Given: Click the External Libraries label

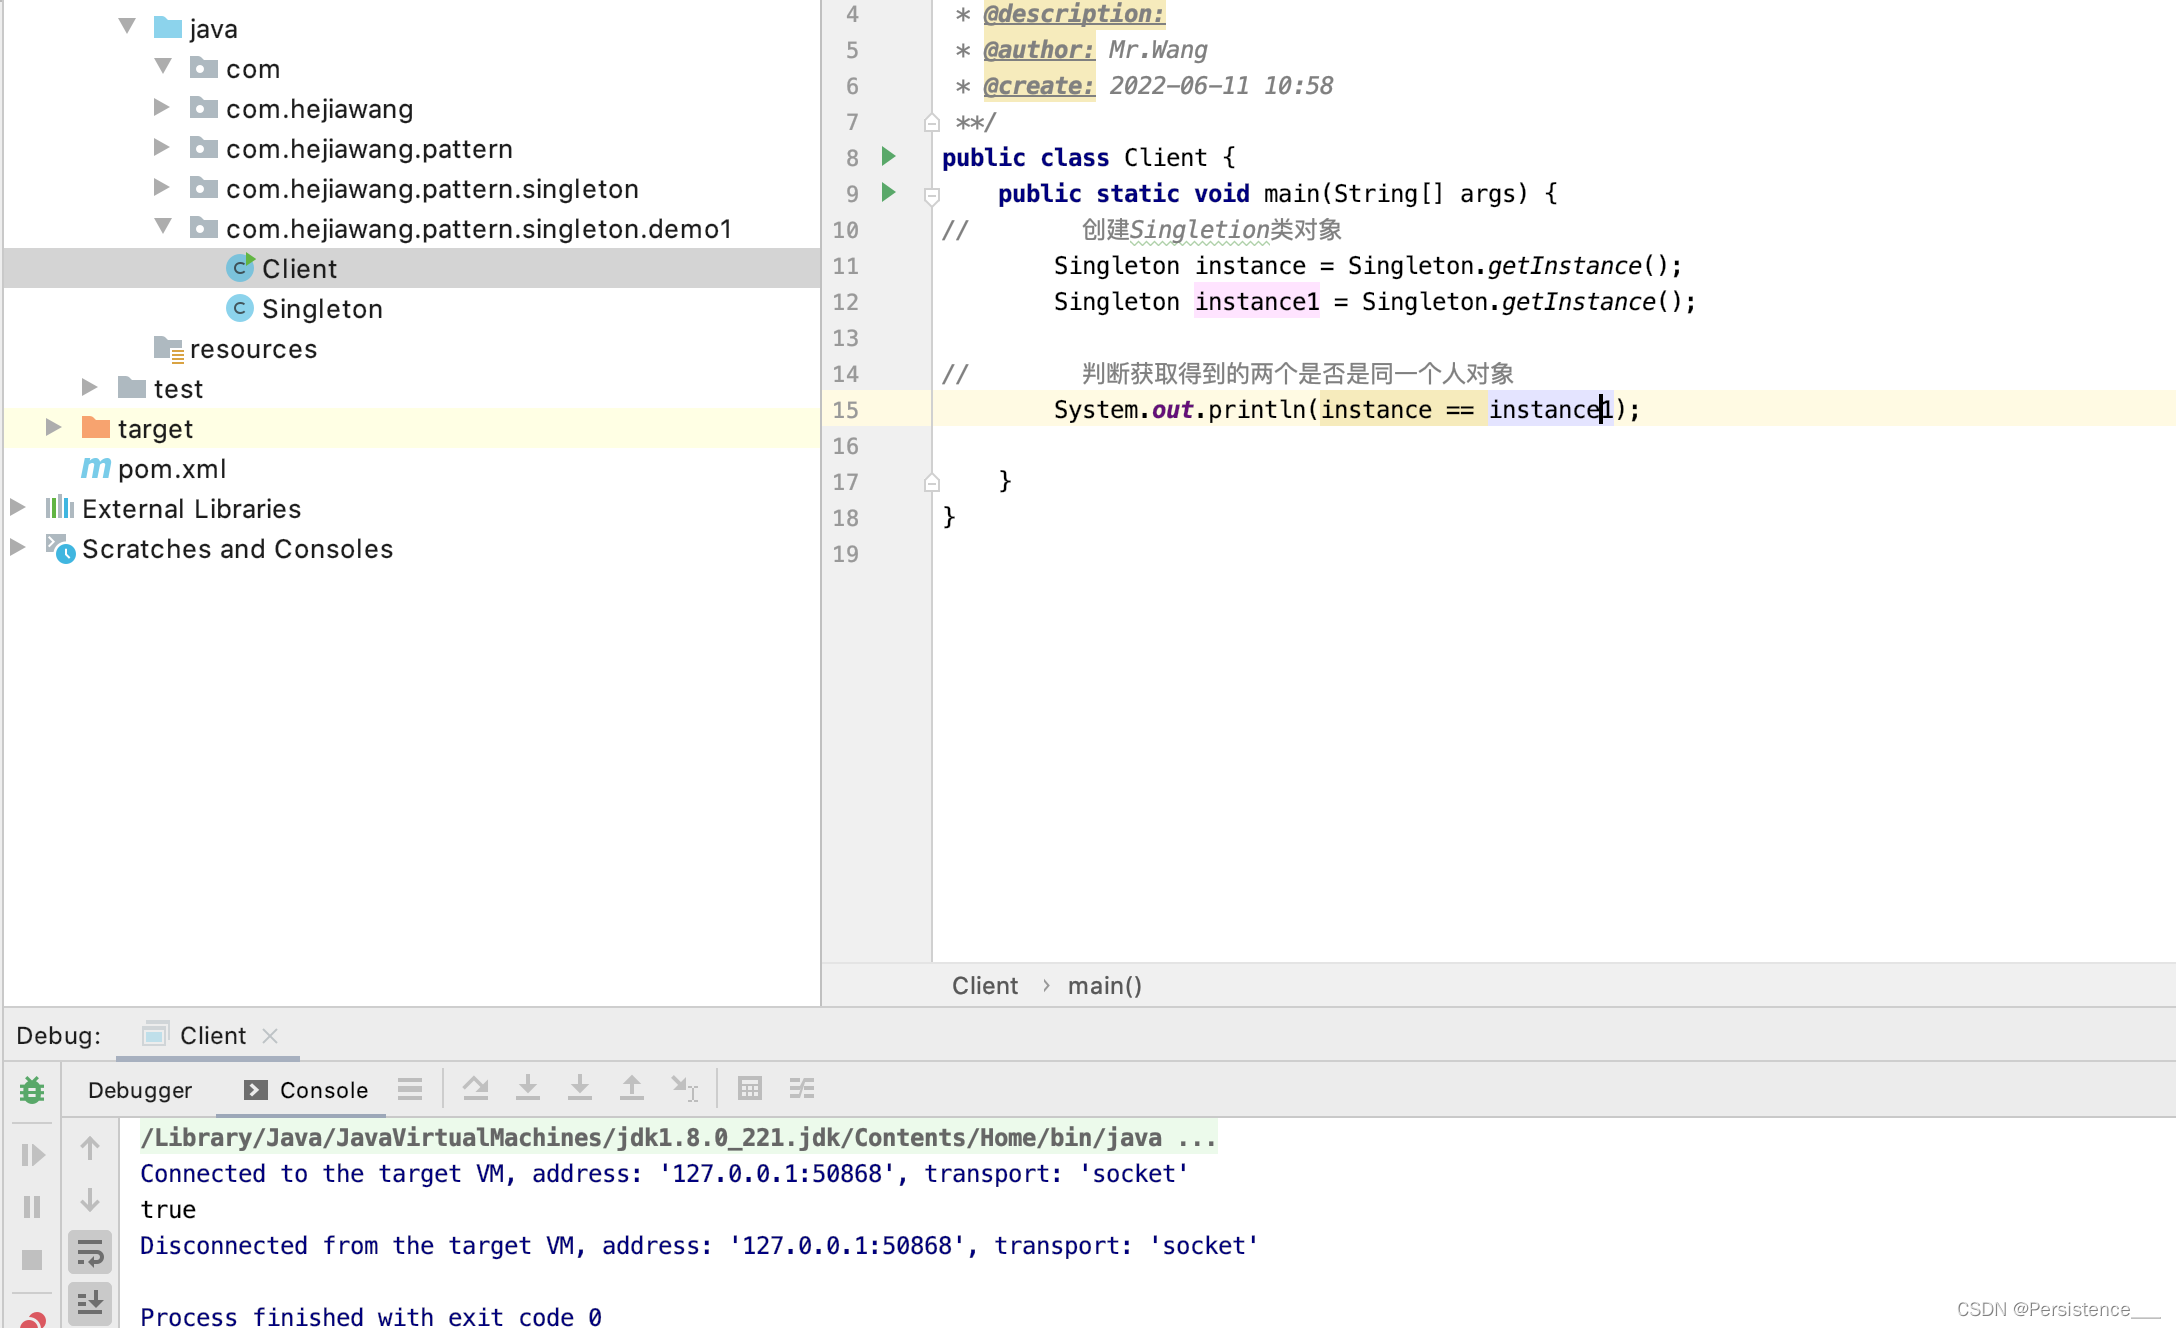Looking at the screenshot, I should tap(191, 509).
